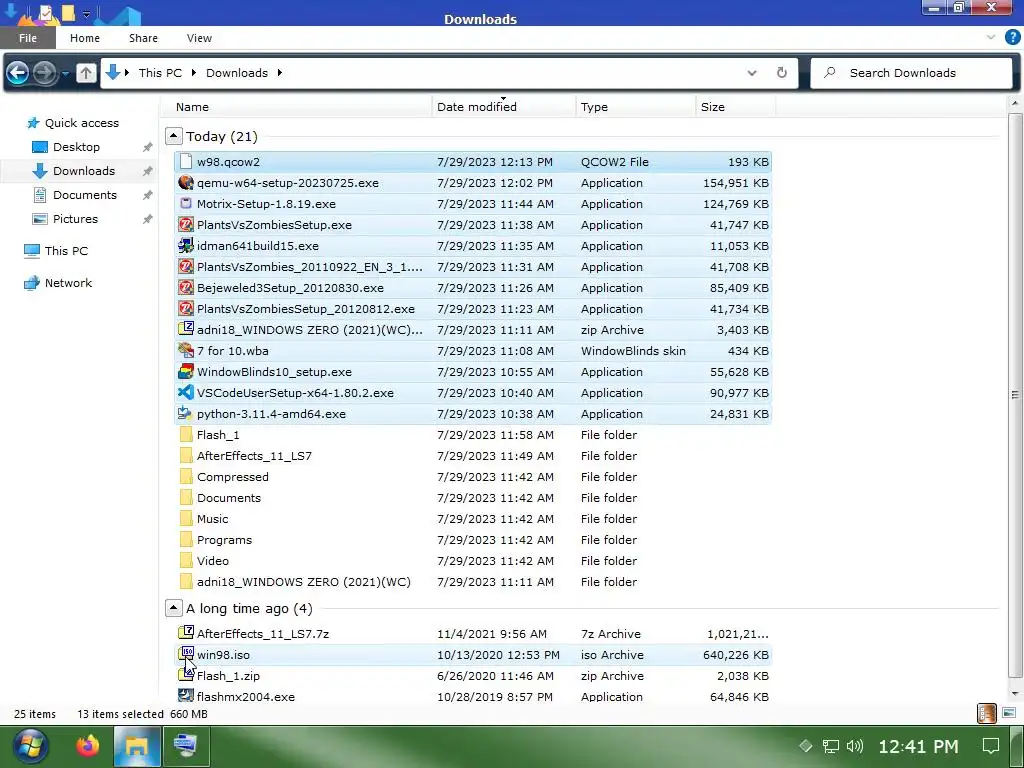This screenshot has height=768, width=1024.
Task: Go up one folder level
Action: (x=86, y=72)
